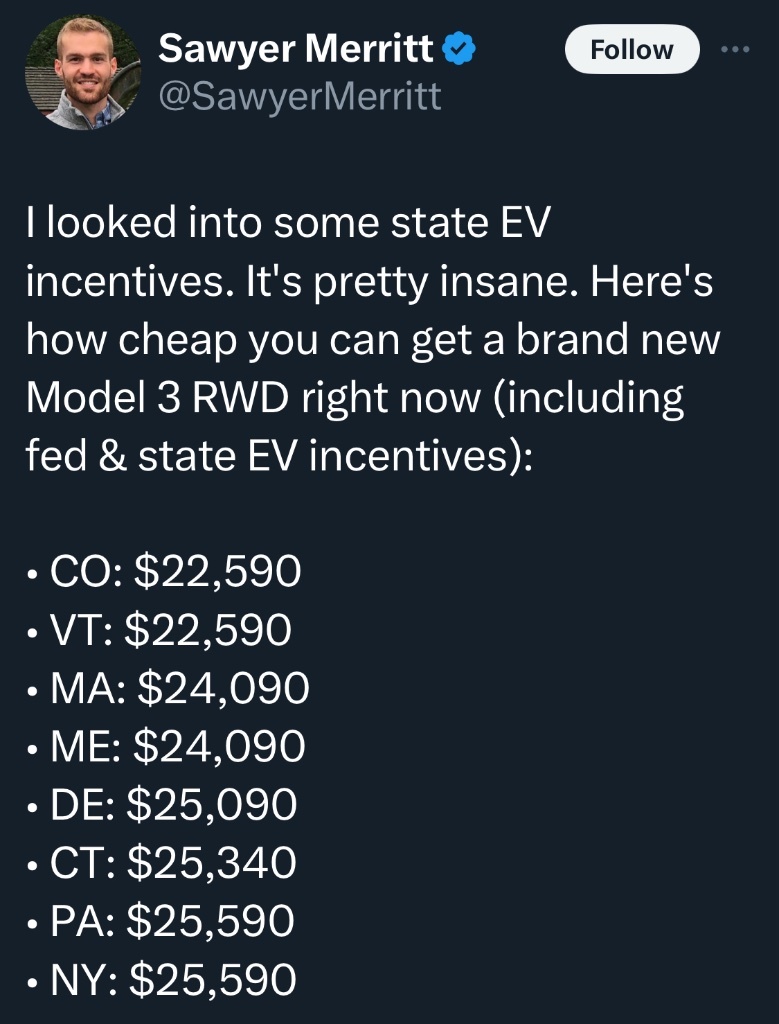Select the VT: $22,590 list entry
Viewport: 779px width, 1024px height.
pyautogui.click(x=159, y=630)
